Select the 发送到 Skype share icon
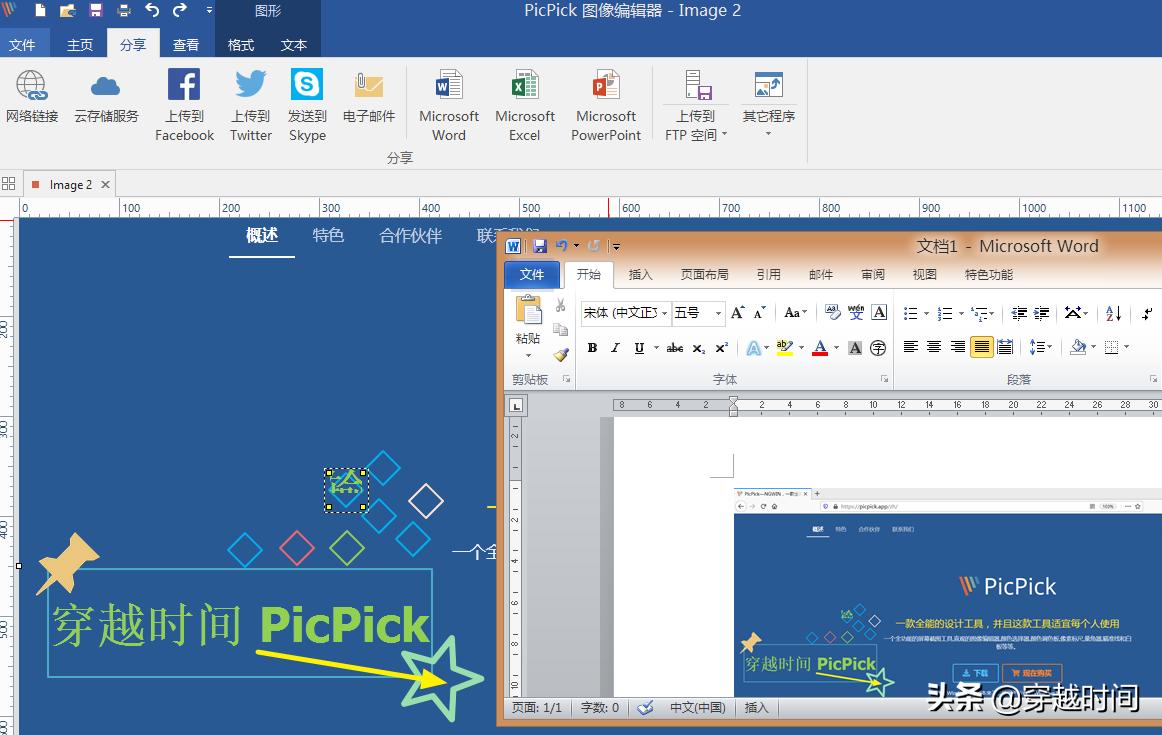The image size is (1162, 735). click(306, 100)
